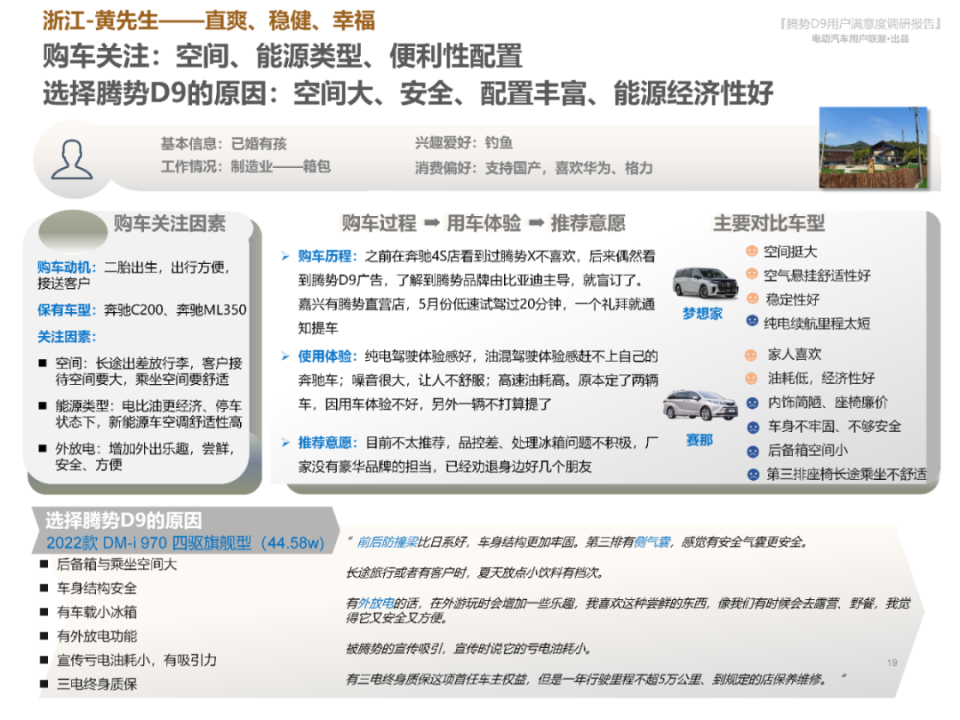Select the smiley icon beside 空间挺大
Image resolution: width=960 pixels, height=720 pixels.
click(751, 252)
